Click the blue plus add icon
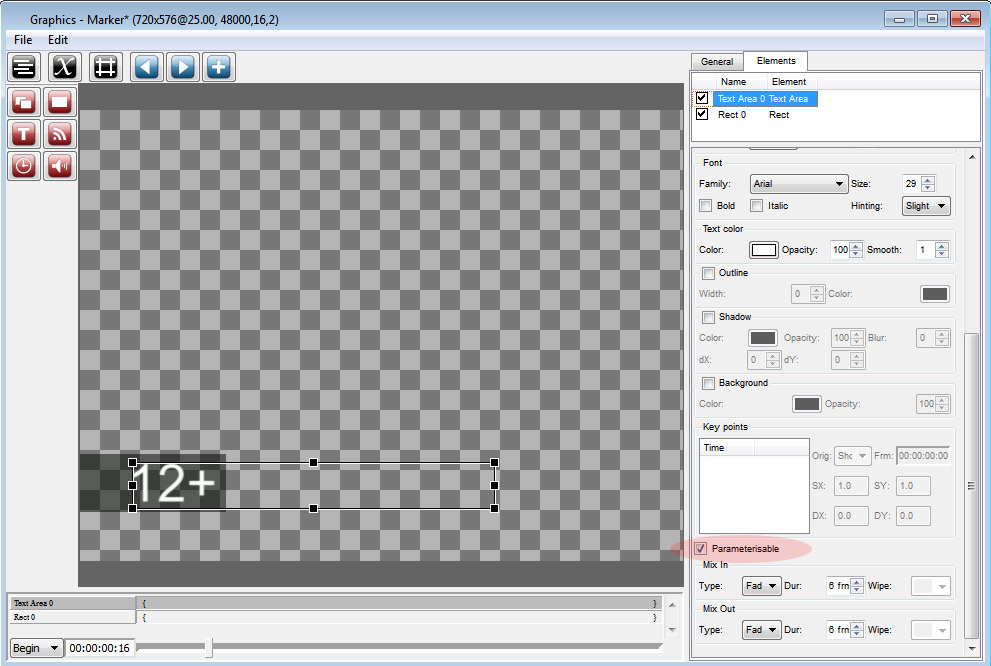991x666 pixels. [x=219, y=66]
